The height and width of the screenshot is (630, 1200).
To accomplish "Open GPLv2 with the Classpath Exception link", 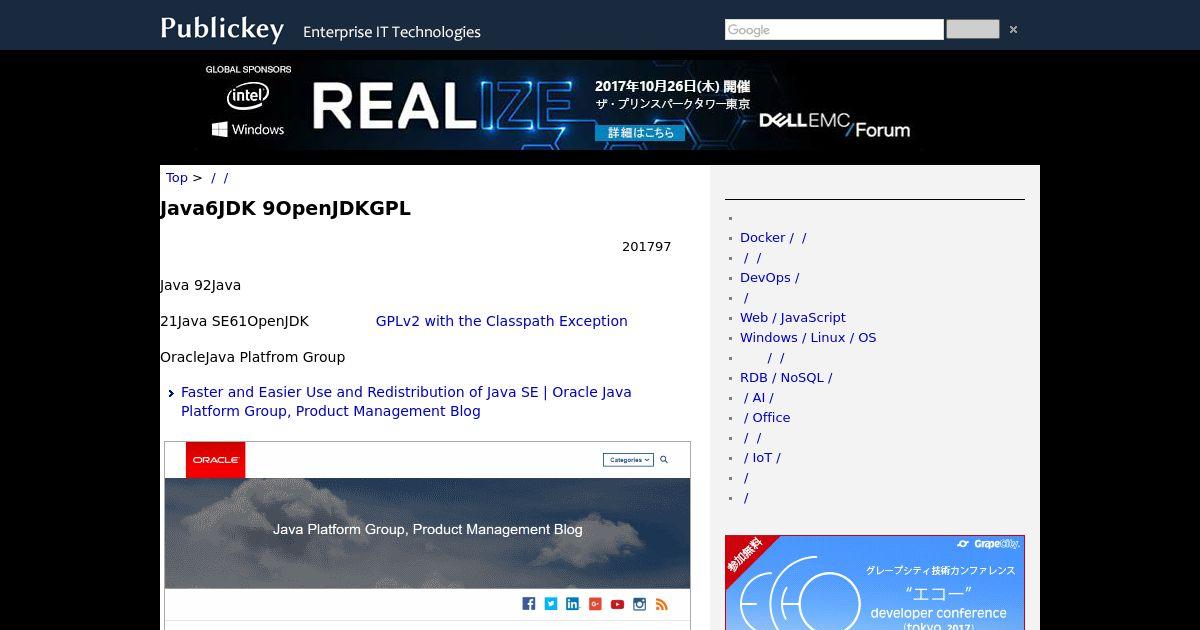I will pyautogui.click(x=502, y=321).
